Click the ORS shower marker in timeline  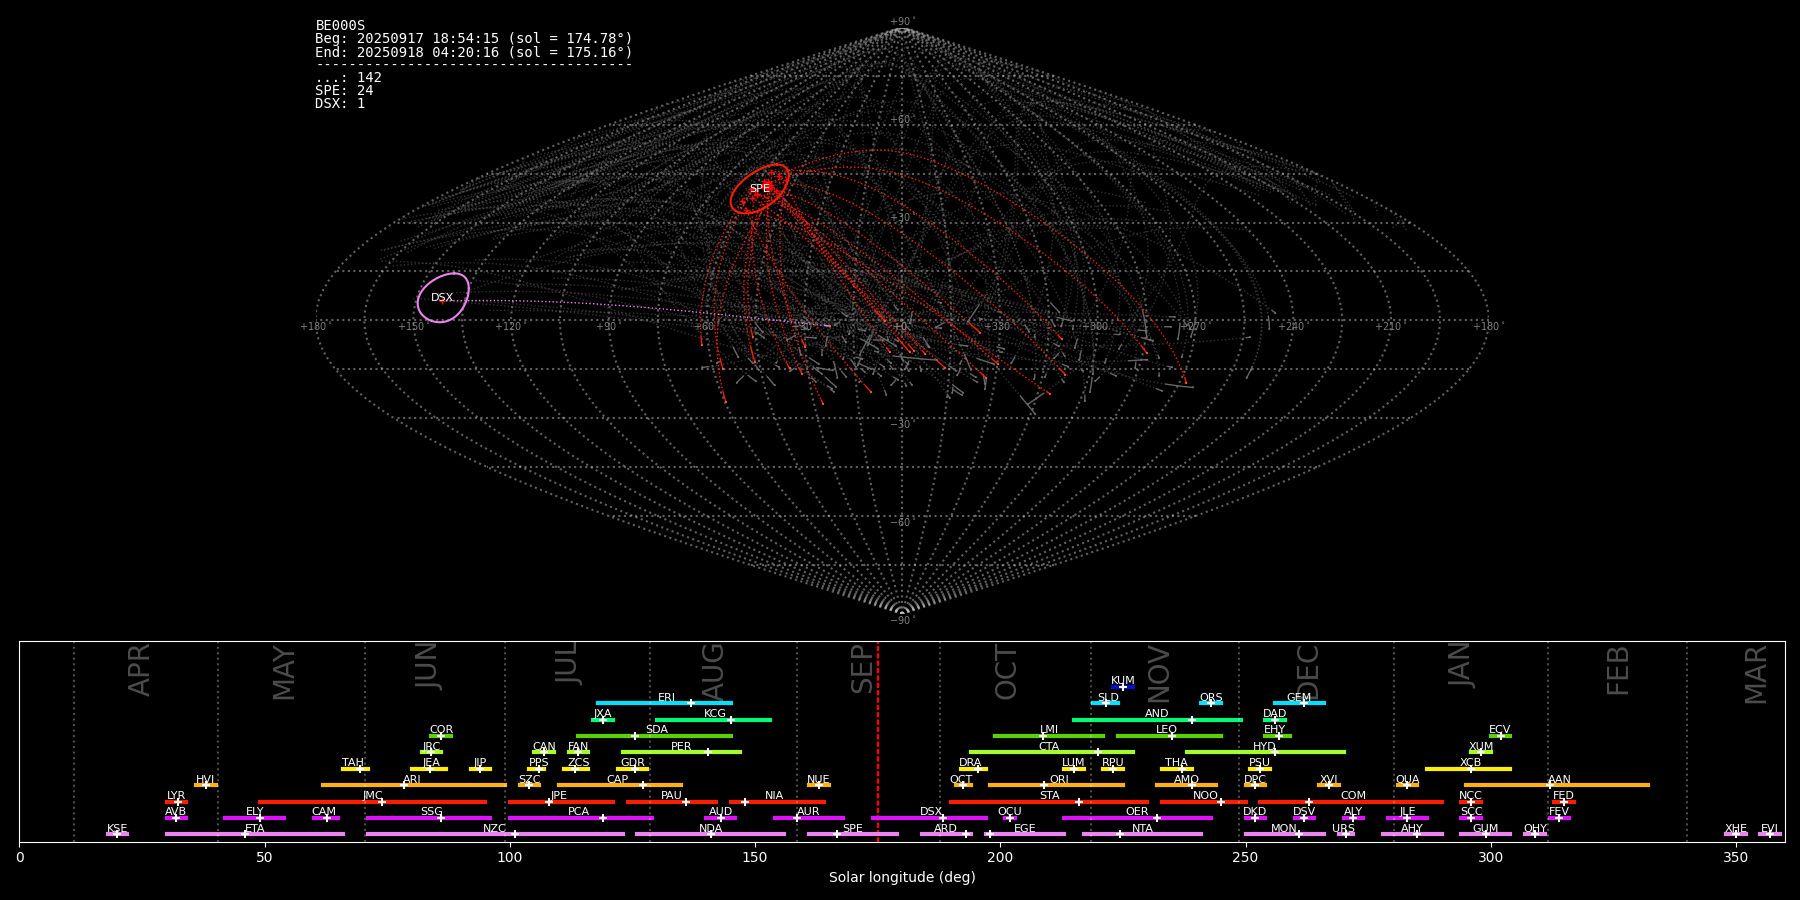(1211, 703)
